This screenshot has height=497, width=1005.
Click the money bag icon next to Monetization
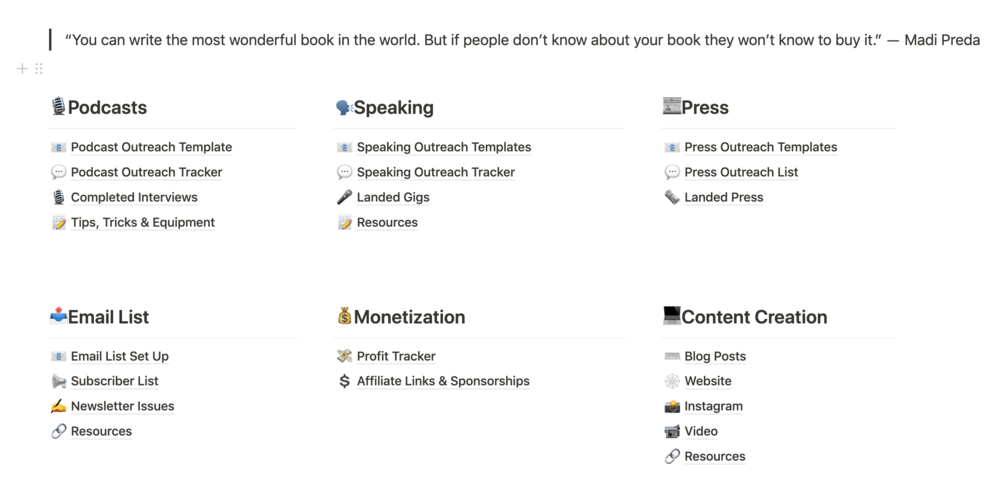pos(344,317)
